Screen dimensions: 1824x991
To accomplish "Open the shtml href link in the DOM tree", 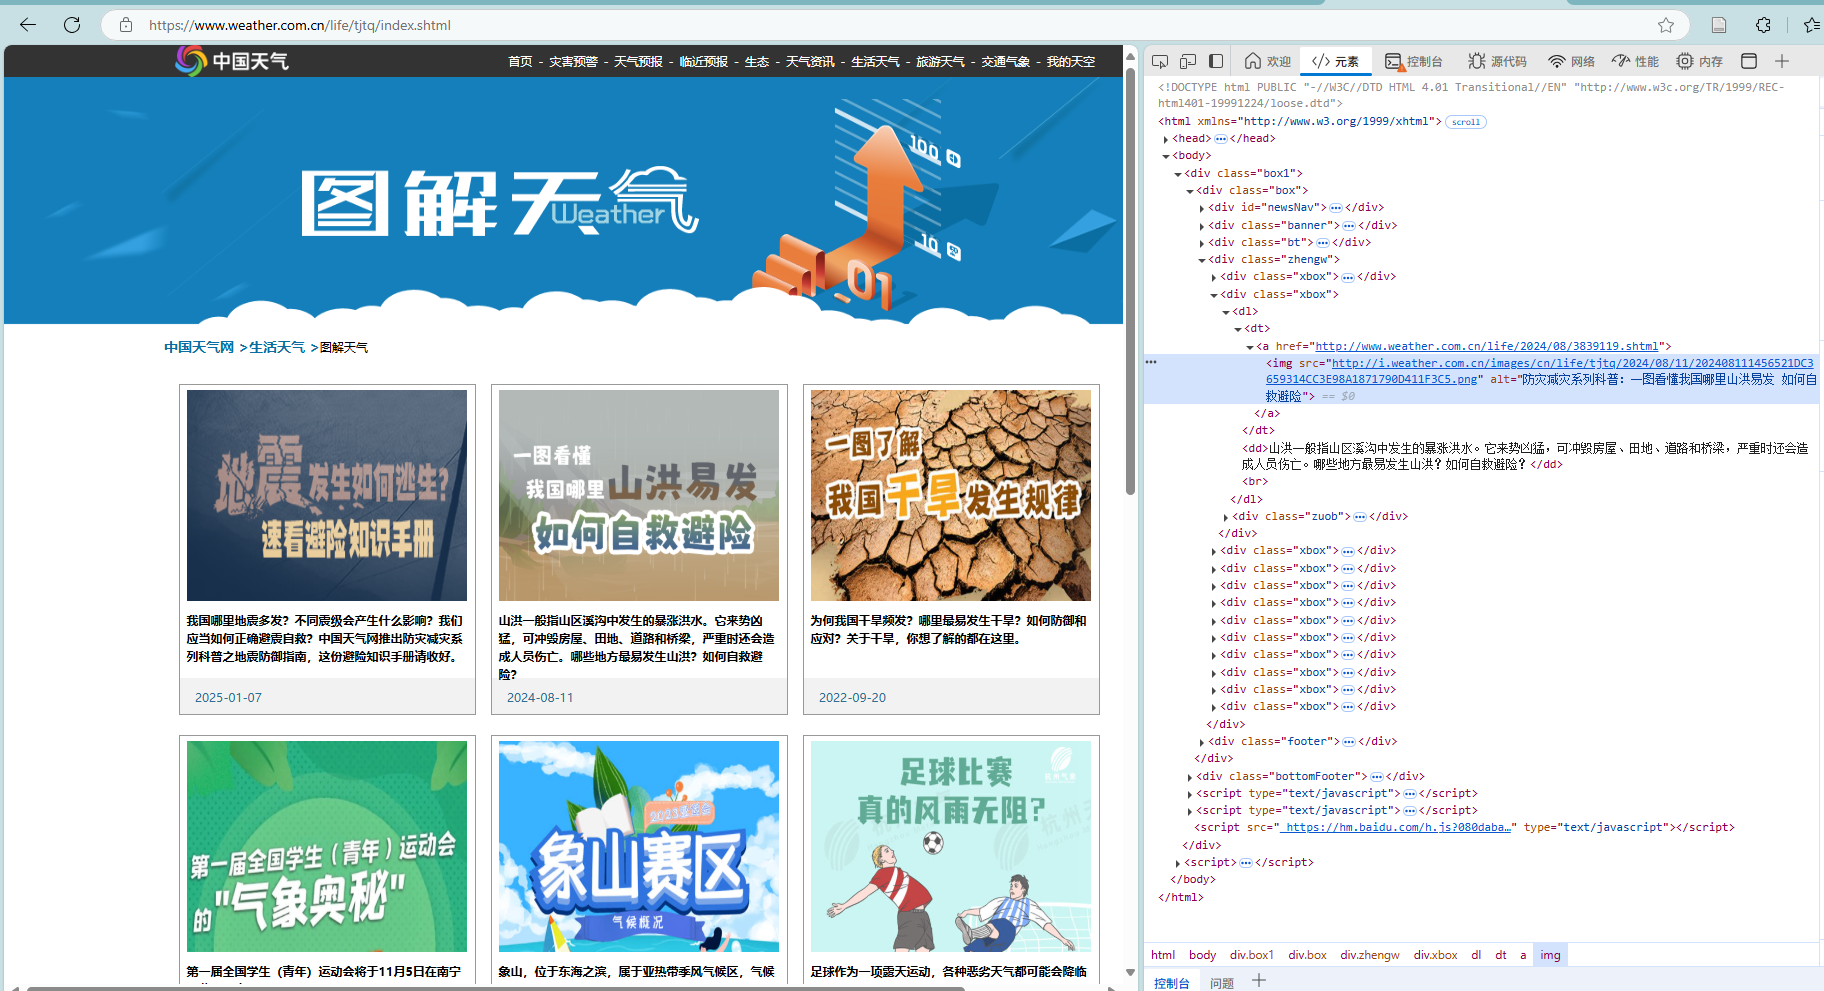I will [1487, 346].
